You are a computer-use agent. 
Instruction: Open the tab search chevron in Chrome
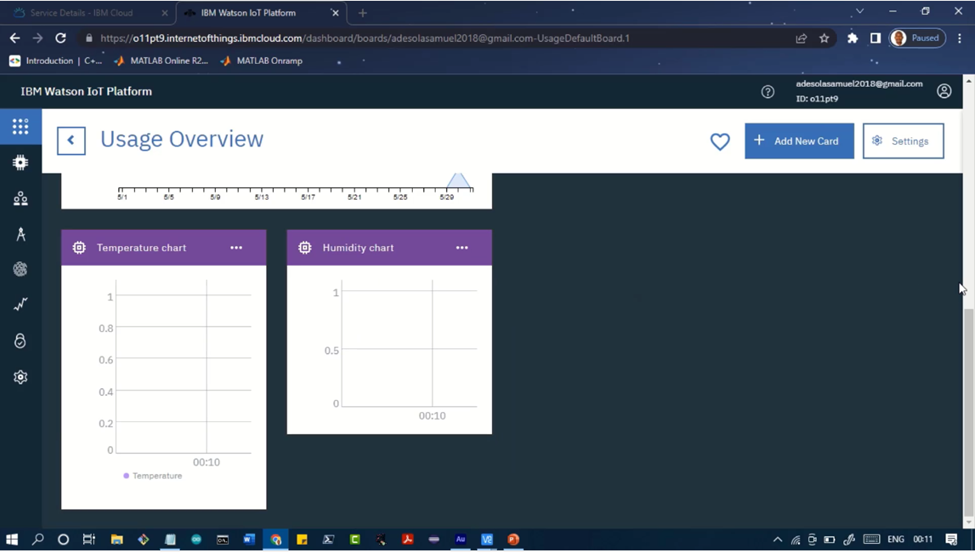[x=859, y=11]
